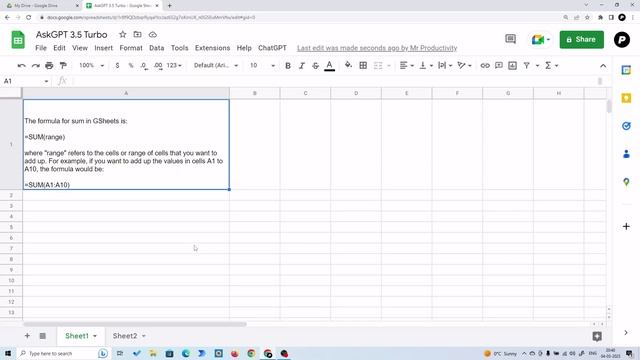640x360 pixels.
Task: Click Get add-ons plus icon in side panel
Action: pos(626,227)
